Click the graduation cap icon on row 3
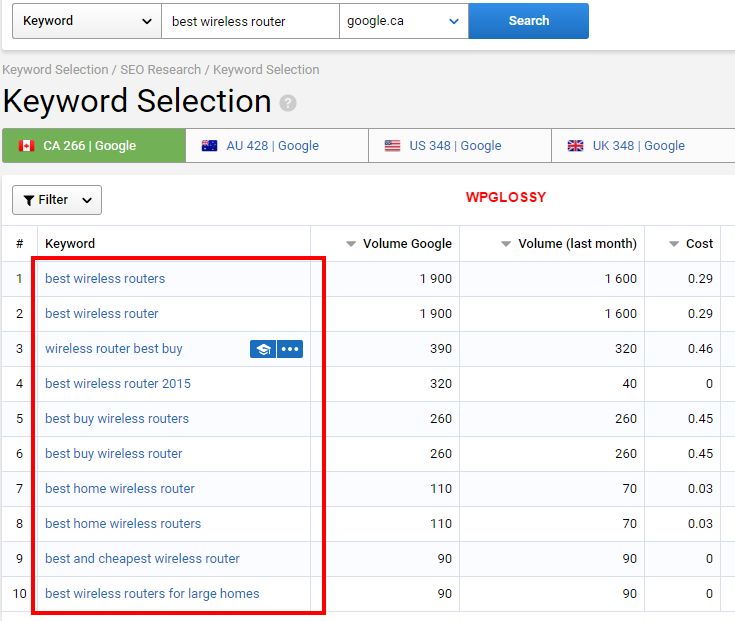The width and height of the screenshot is (735, 621). (263, 349)
